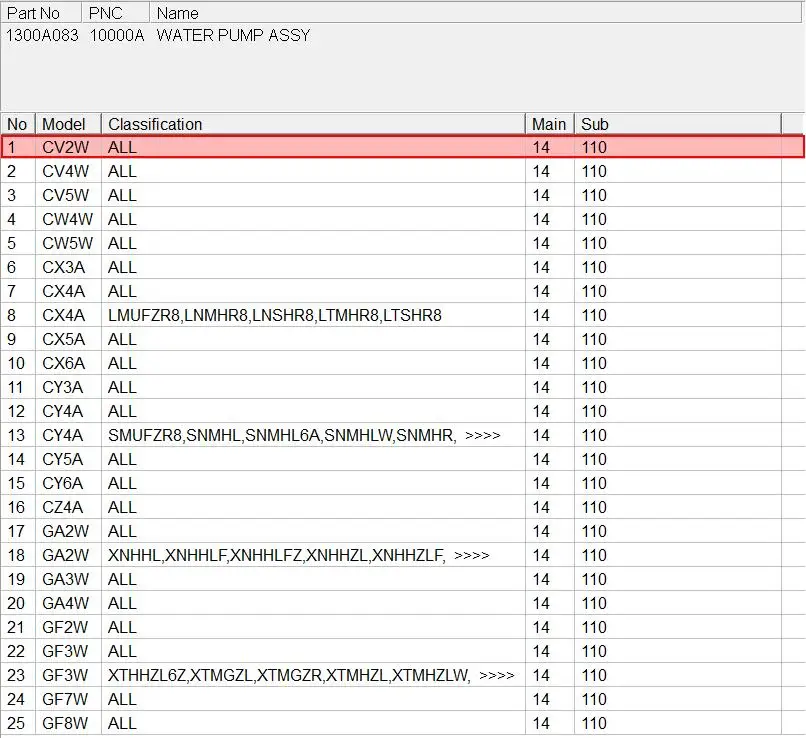Sort by the Model column header

pyautogui.click(x=68, y=124)
